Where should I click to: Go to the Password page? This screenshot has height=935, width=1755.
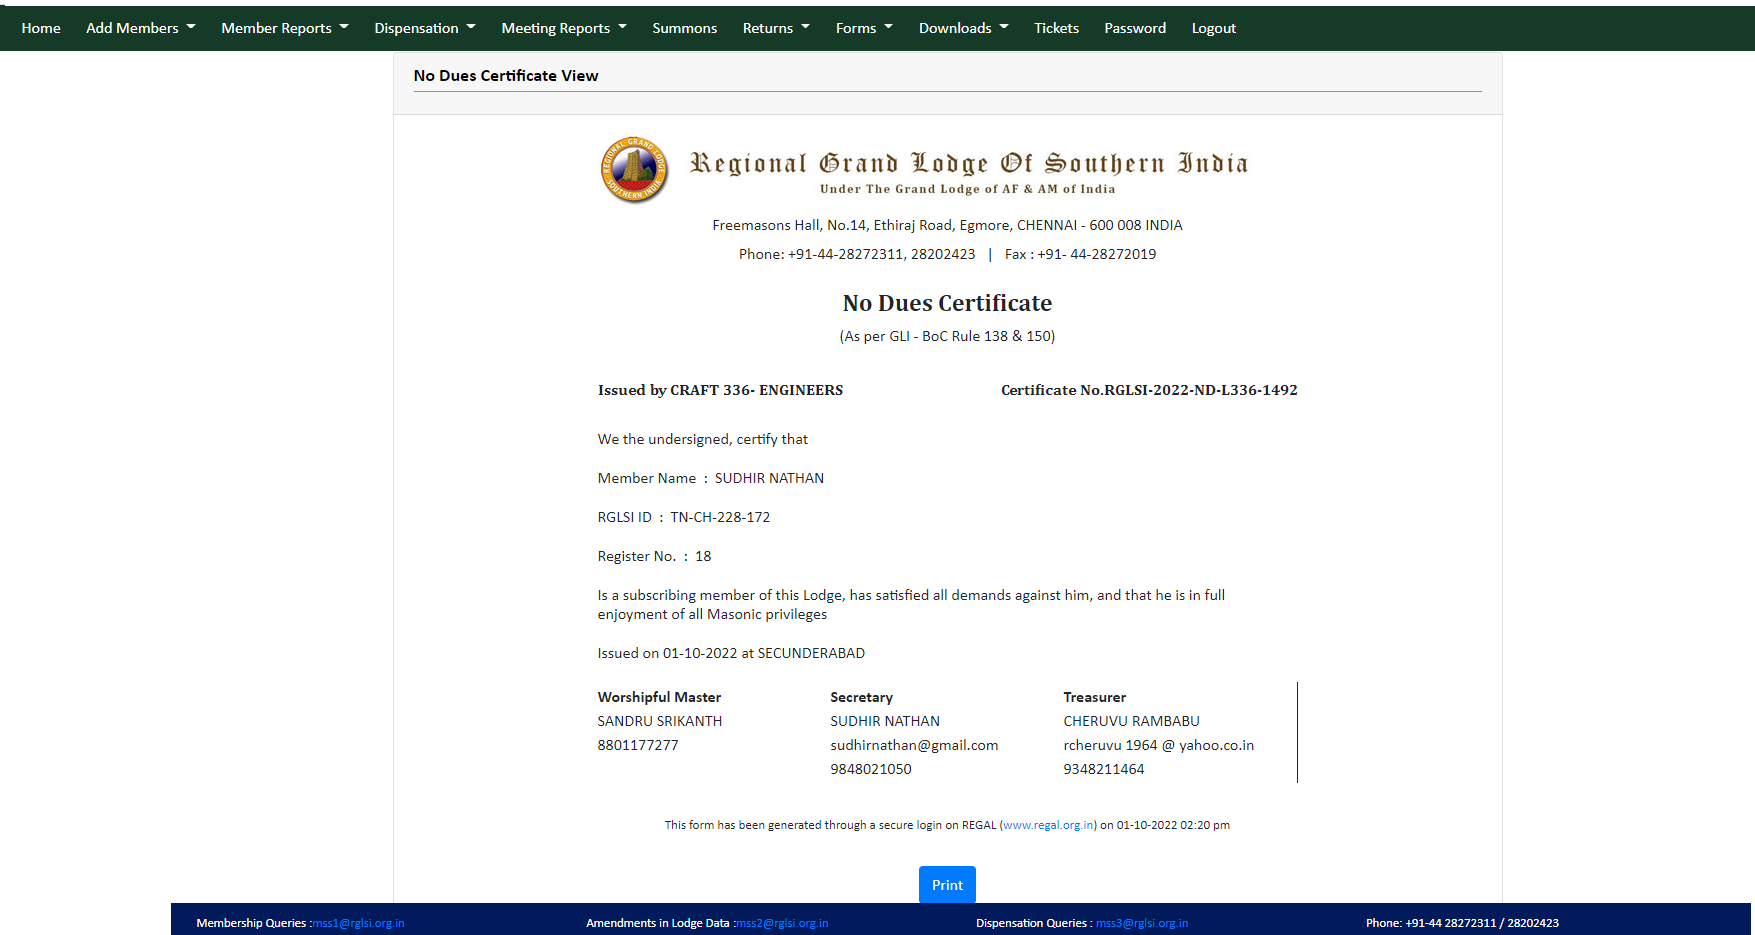(1134, 28)
